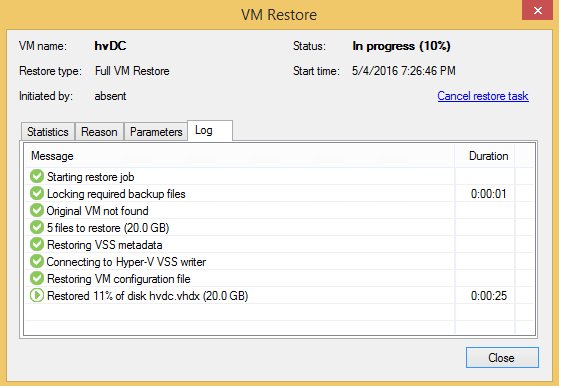This screenshot has height=388, width=561.
Task: Open the Parameters tab
Action: tap(156, 132)
